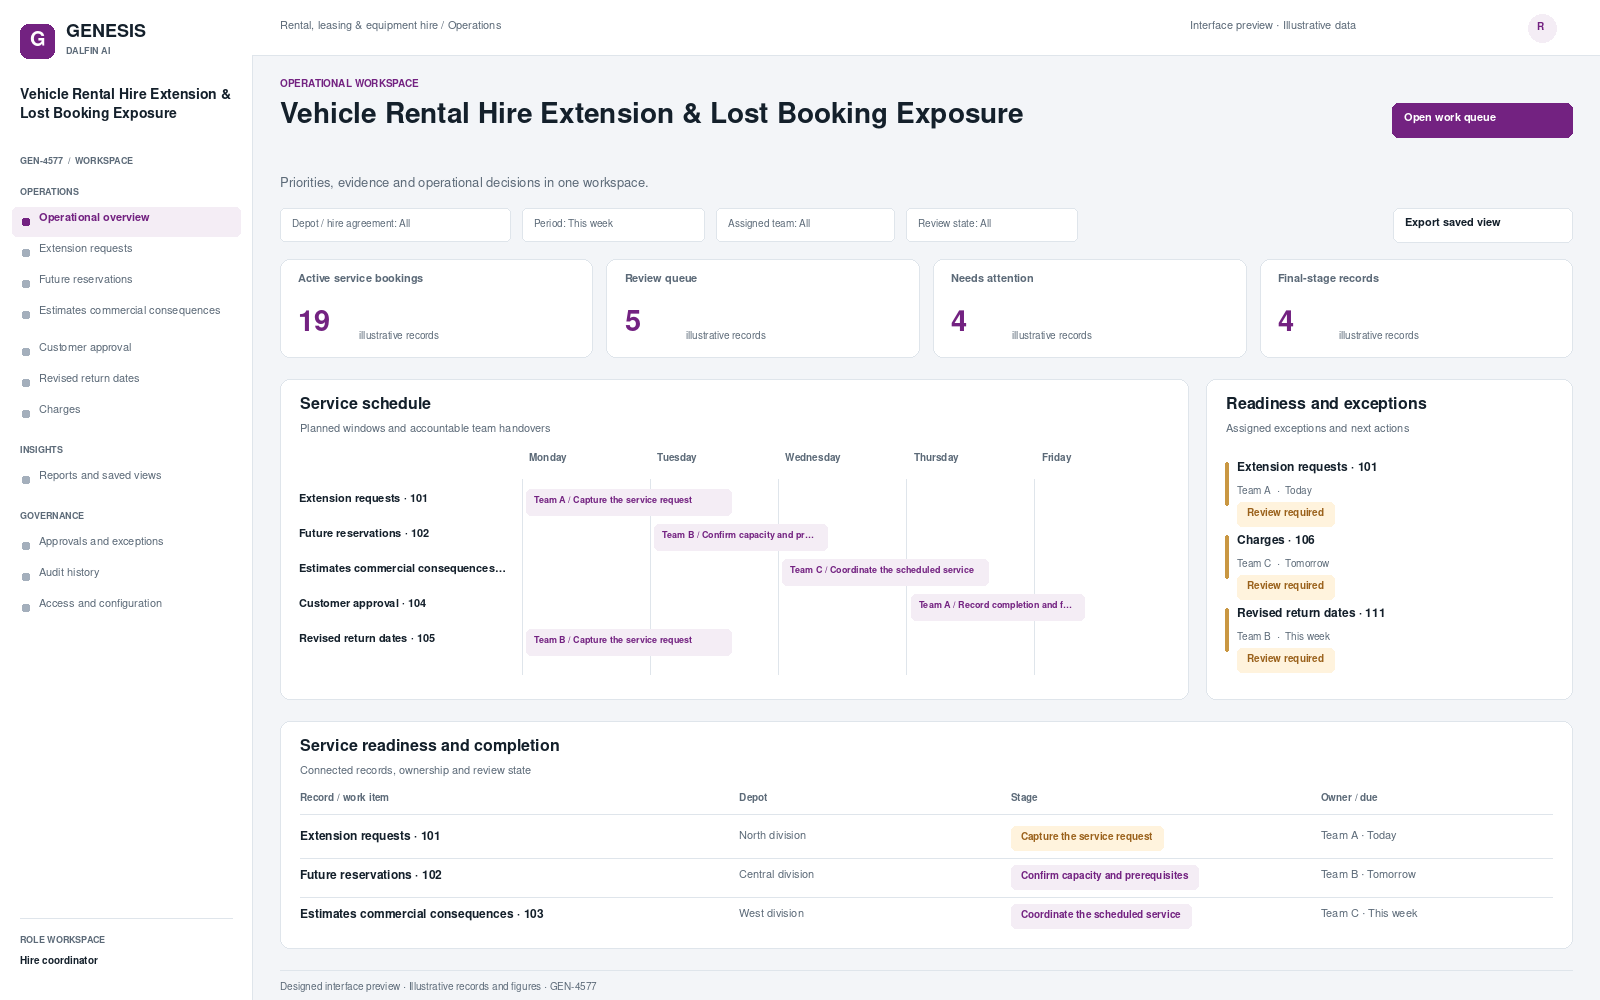Select Team B Capture the service request bar
Image resolution: width=1600 pixels, height=1000 pixels.
(629, 642)
